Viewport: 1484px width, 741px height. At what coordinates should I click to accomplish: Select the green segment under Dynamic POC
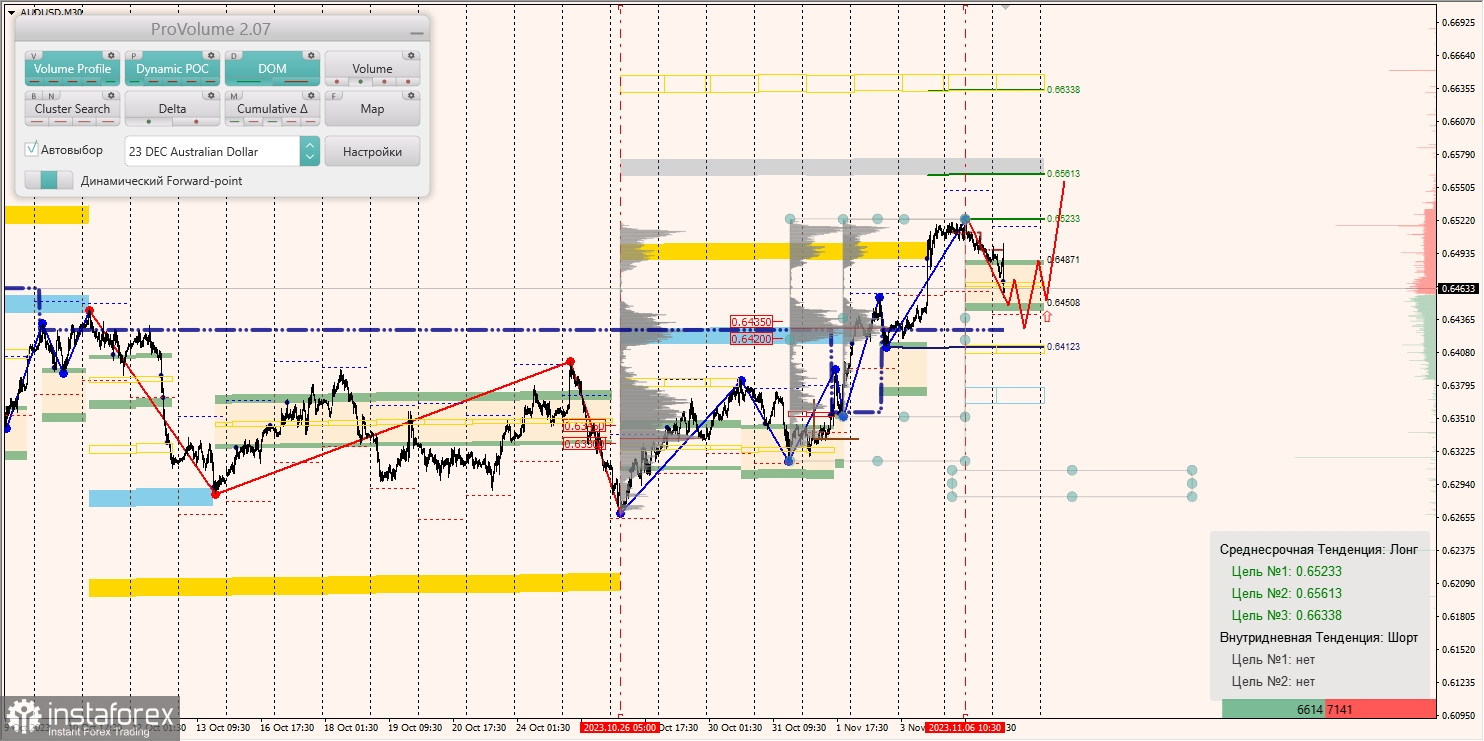[134, 81]
